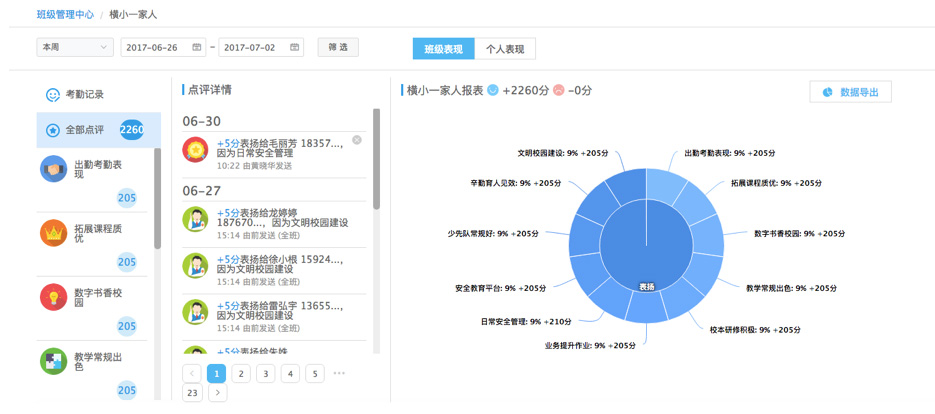Go to page 5 of comments
This screenshot has width=935, height=414.
pyautogui.click(x=315, y=373)
